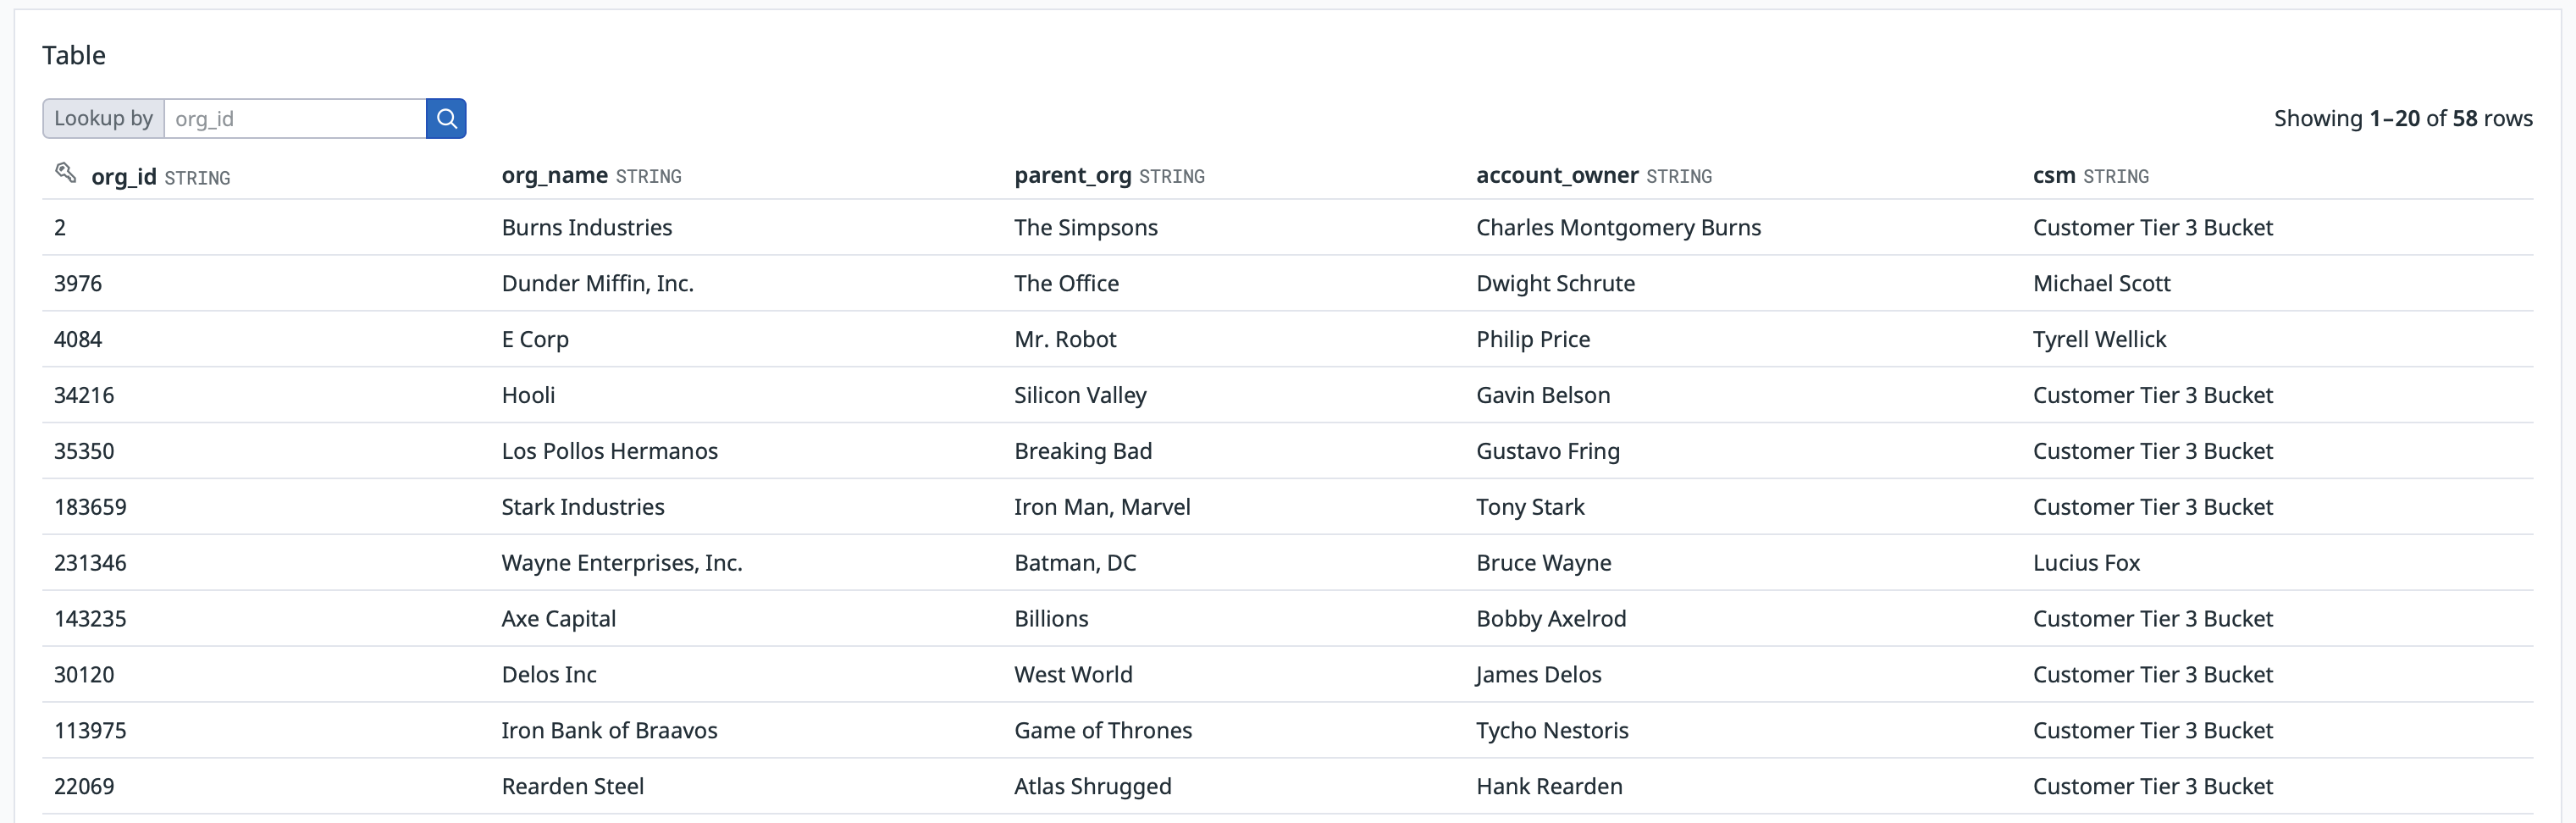2576x823 pixels.
Task: Click the key icon beside org_id column
Action: click(65, 172)
